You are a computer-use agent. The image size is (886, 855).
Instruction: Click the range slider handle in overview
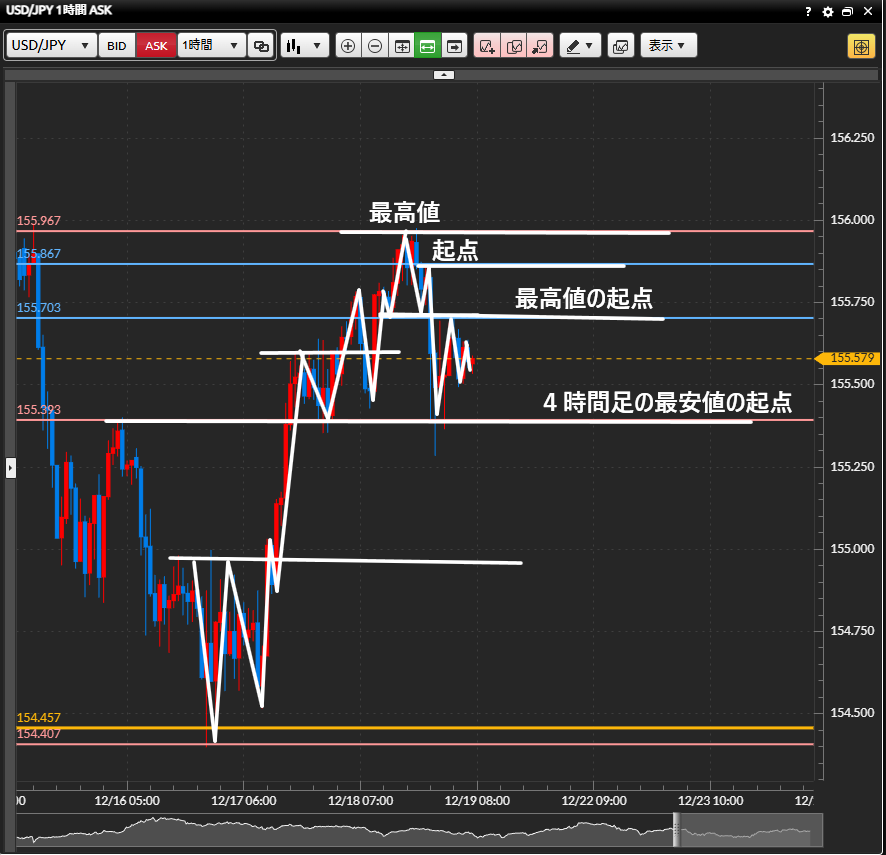pos(676,829)
